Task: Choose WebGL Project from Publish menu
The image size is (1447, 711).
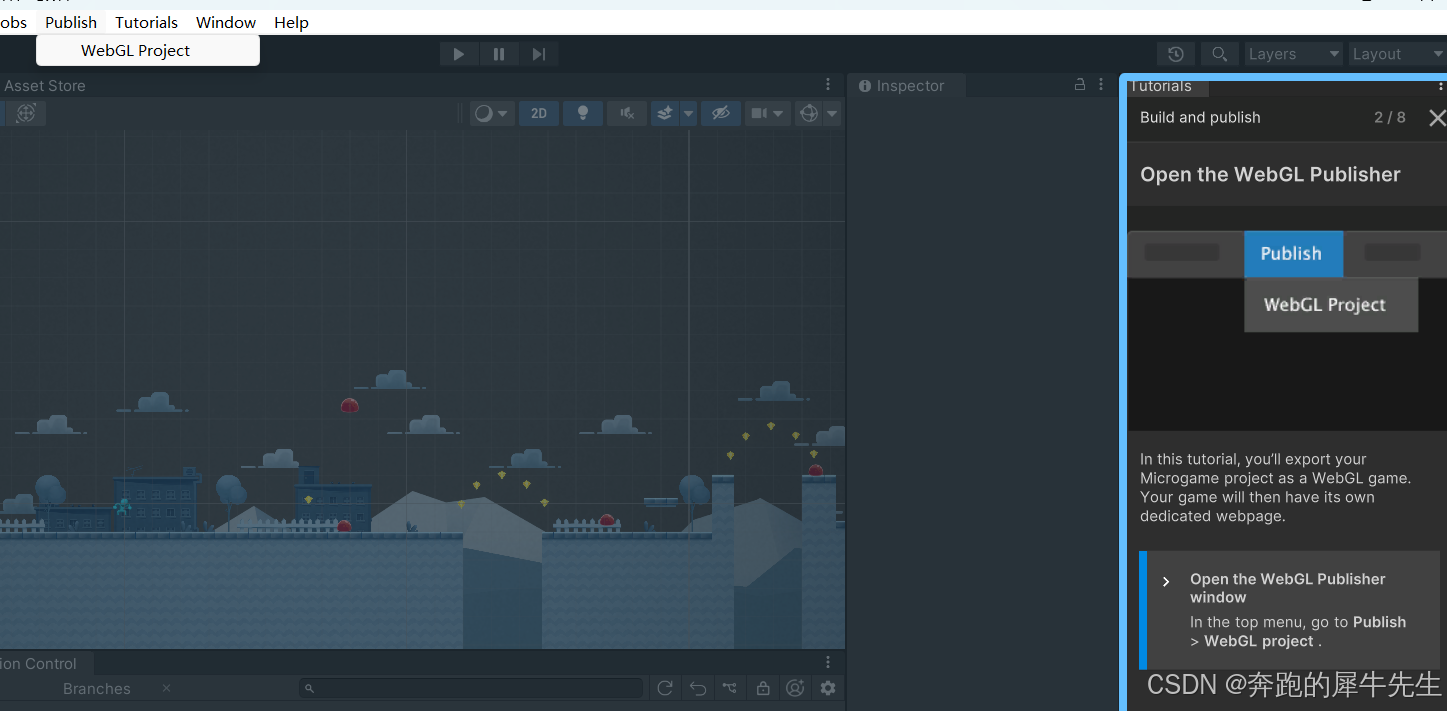Action: 148,50
